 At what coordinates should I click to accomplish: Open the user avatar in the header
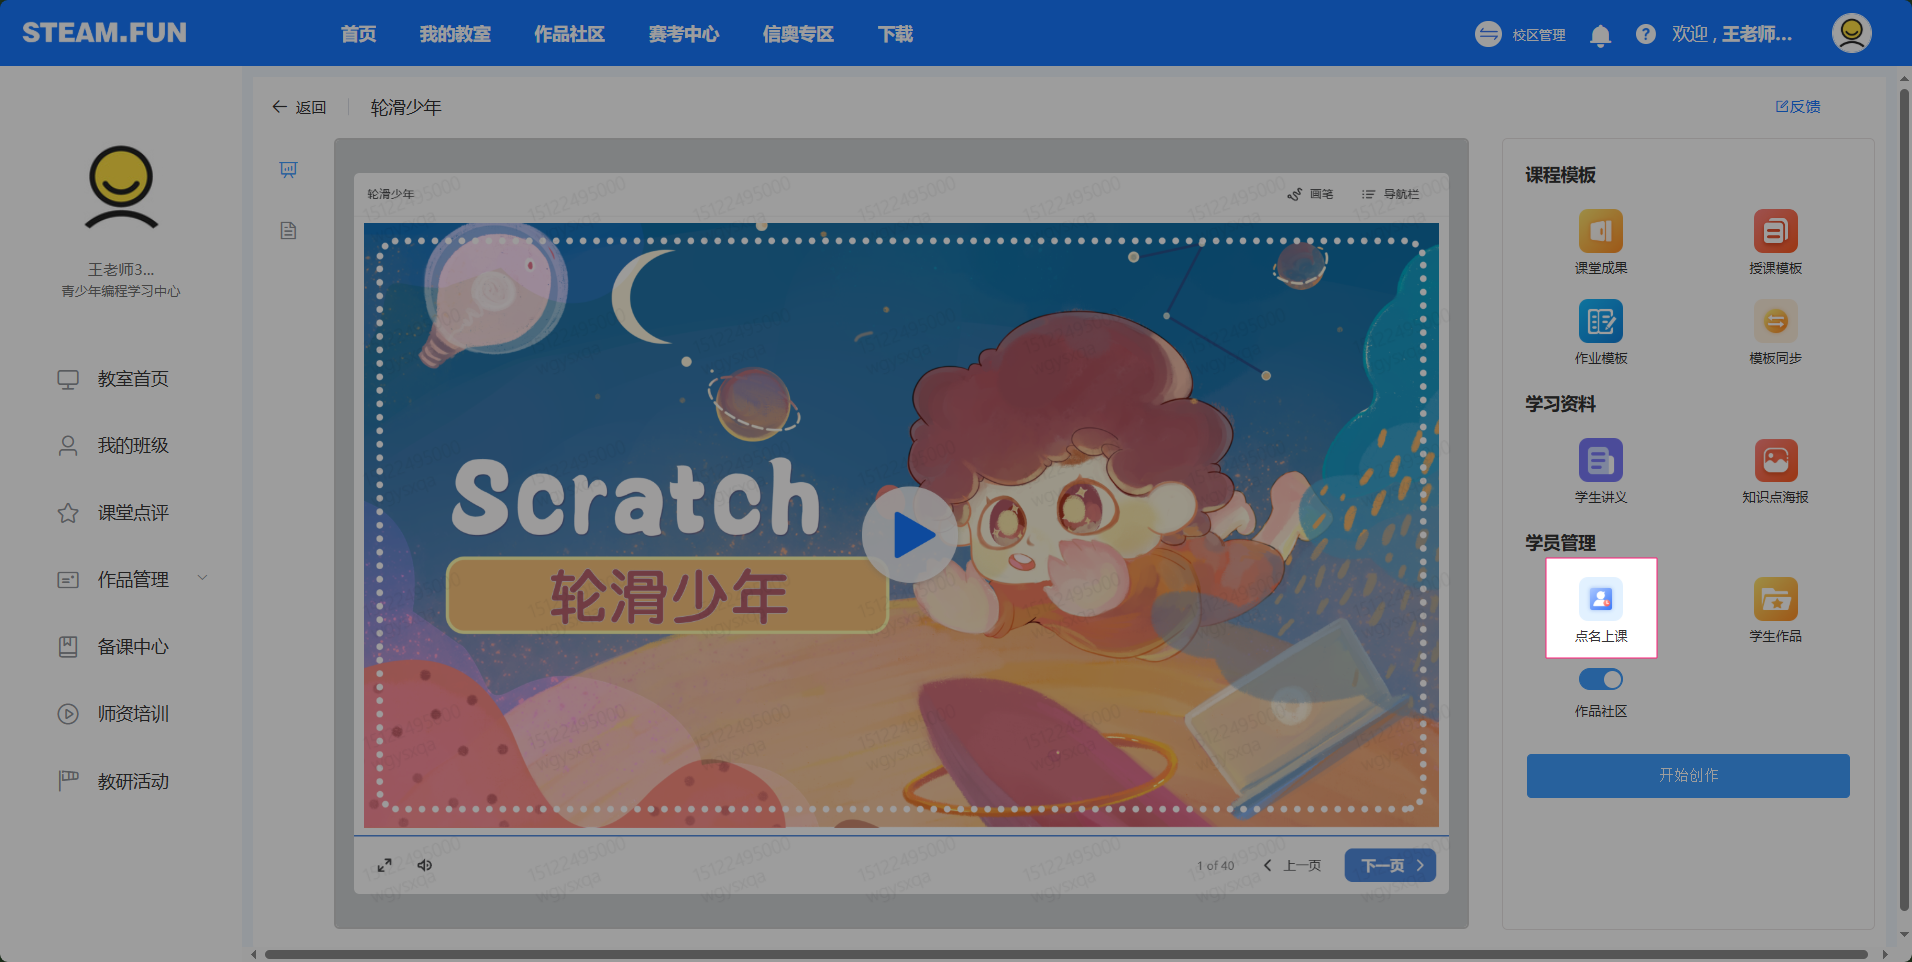(1851, 33)
